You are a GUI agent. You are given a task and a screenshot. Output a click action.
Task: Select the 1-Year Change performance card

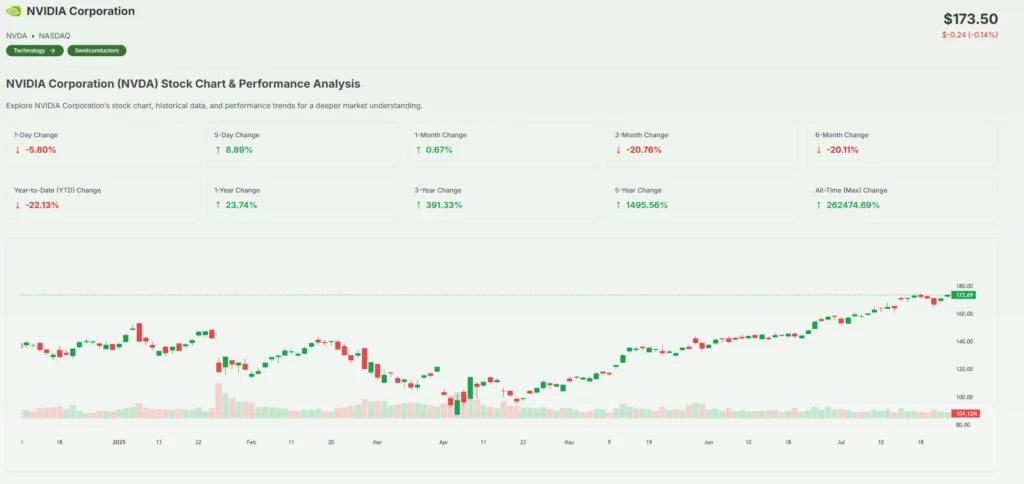click(302, 198)
